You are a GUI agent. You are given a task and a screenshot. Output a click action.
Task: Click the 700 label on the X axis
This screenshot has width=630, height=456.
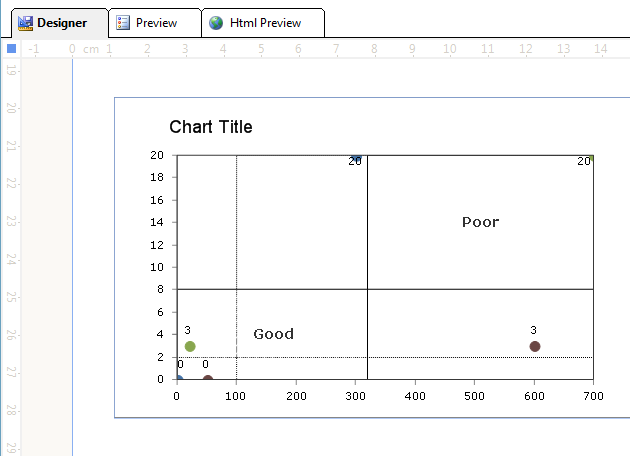593,396
